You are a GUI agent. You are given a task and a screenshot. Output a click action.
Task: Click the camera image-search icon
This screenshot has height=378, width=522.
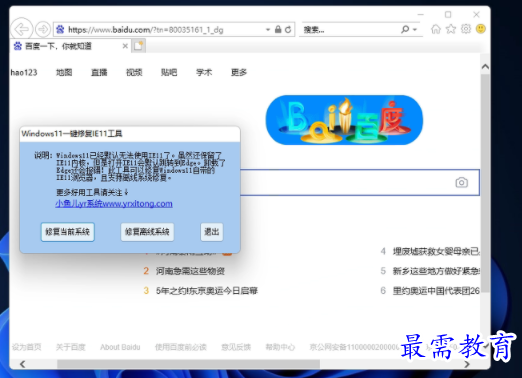tap(462, 182)
